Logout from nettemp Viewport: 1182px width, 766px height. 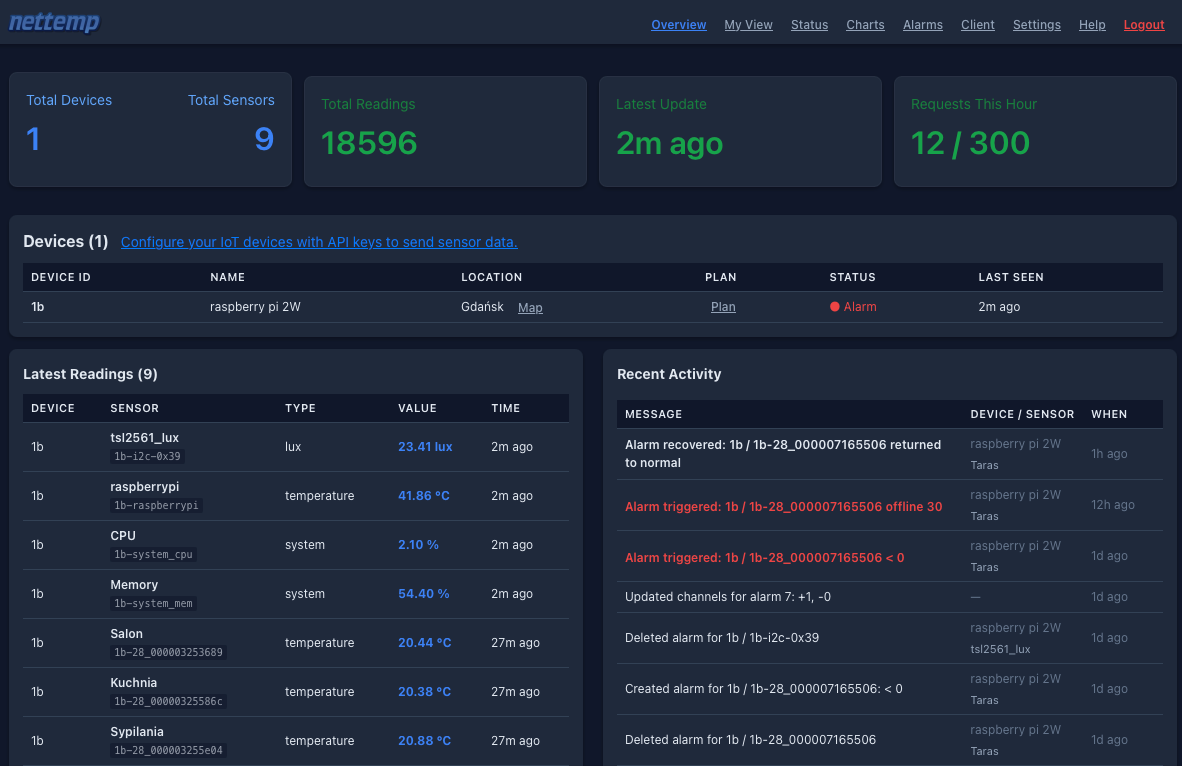pos(1143,24)
